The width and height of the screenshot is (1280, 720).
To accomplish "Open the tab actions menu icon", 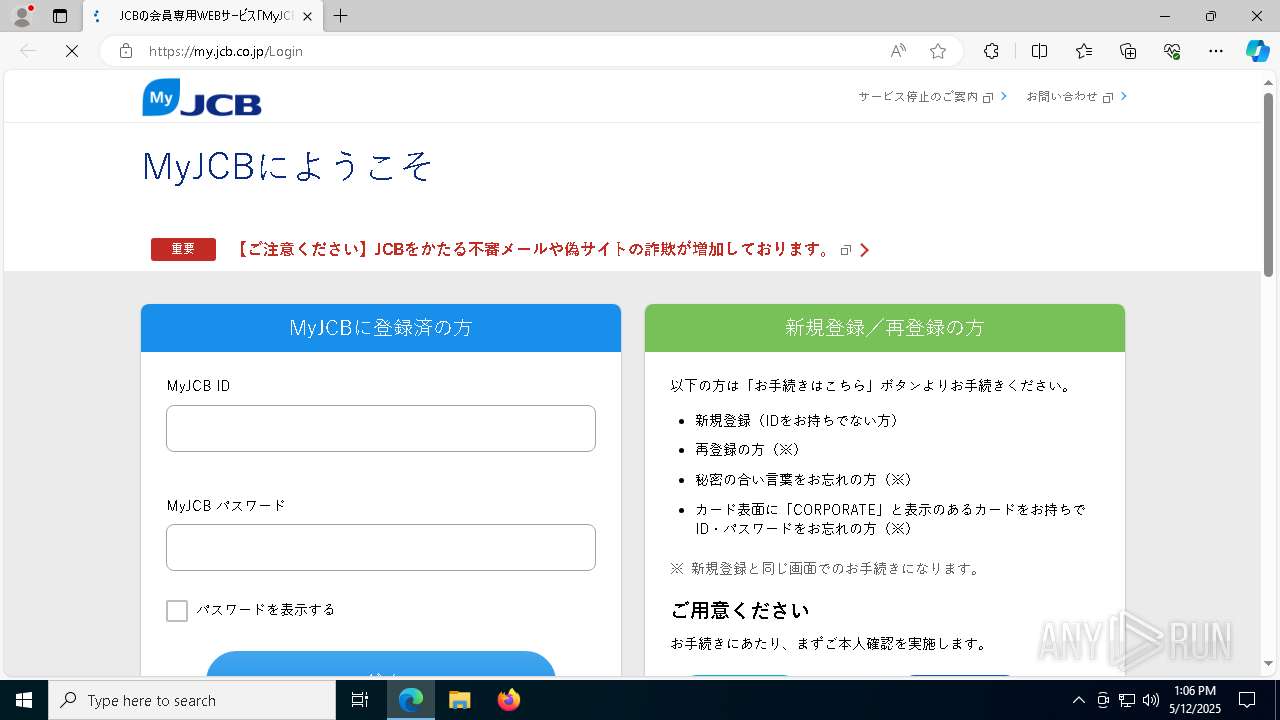I will point(60,16).
